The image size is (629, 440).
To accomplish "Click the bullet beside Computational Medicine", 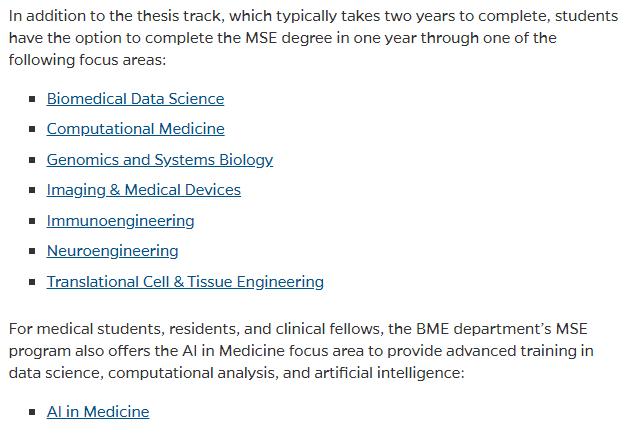I will tap(32, 129).
